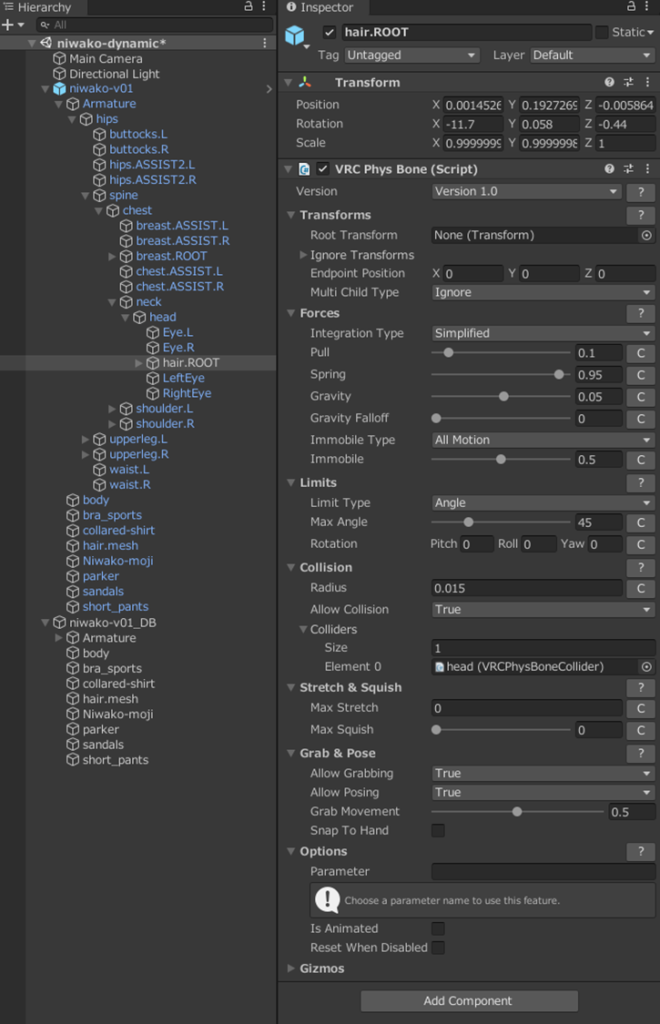Open Transform component help icon

pos(610,83)
